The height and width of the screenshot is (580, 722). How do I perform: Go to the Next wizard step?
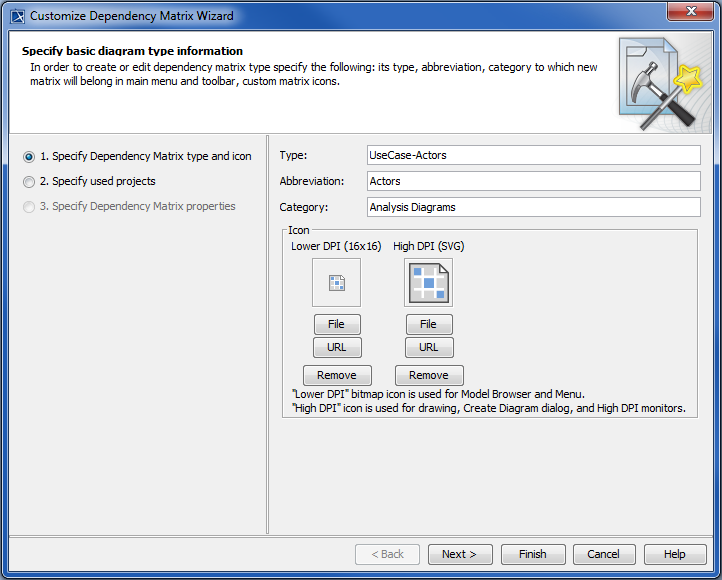coord(460,554)
